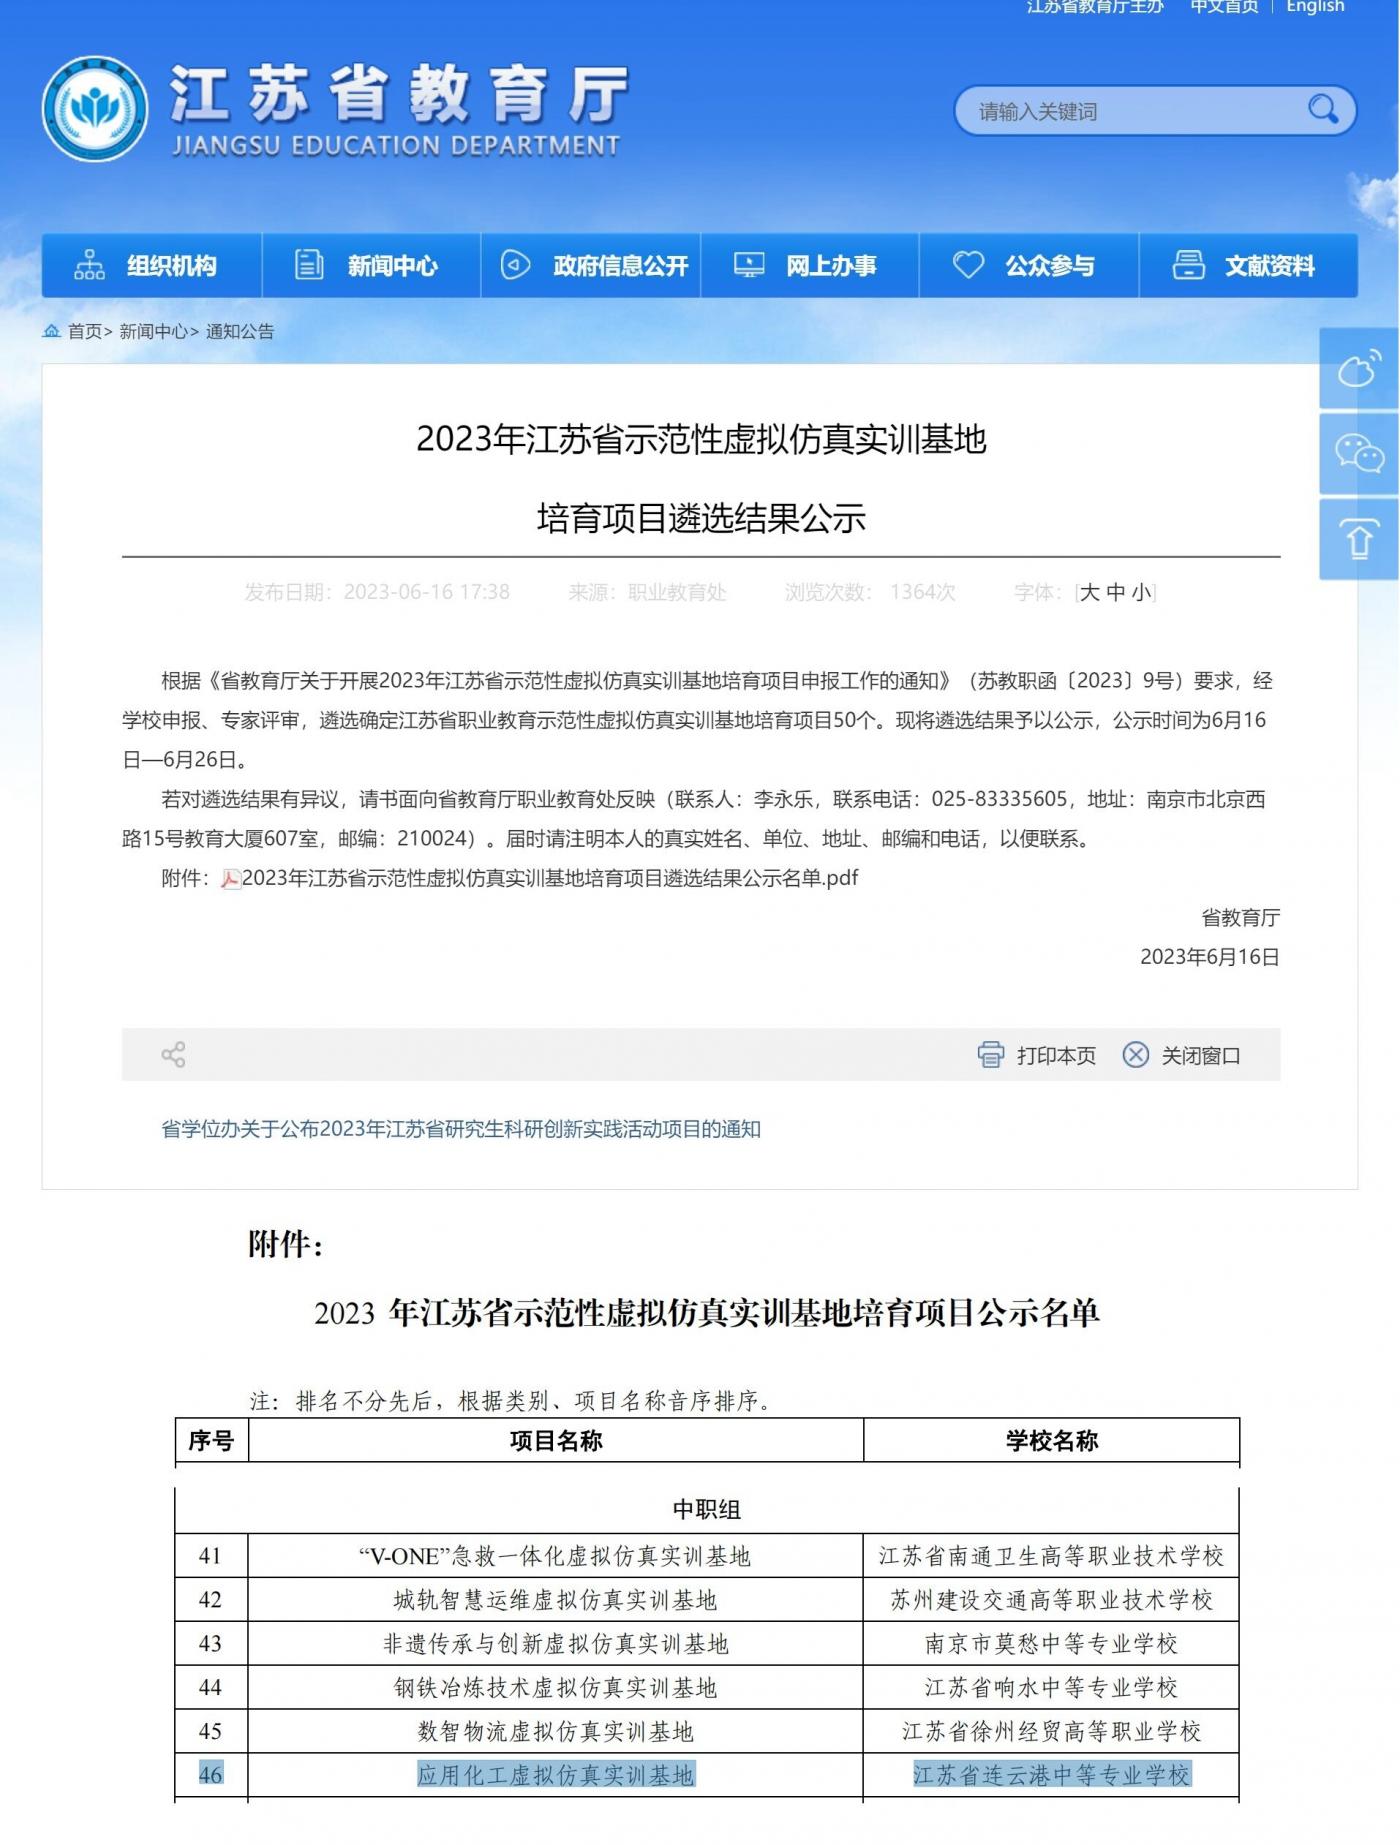Click the 江苏省教育厅主办 top link
Viewport: 1400px width, 1845px height.
click(1096, 7)
